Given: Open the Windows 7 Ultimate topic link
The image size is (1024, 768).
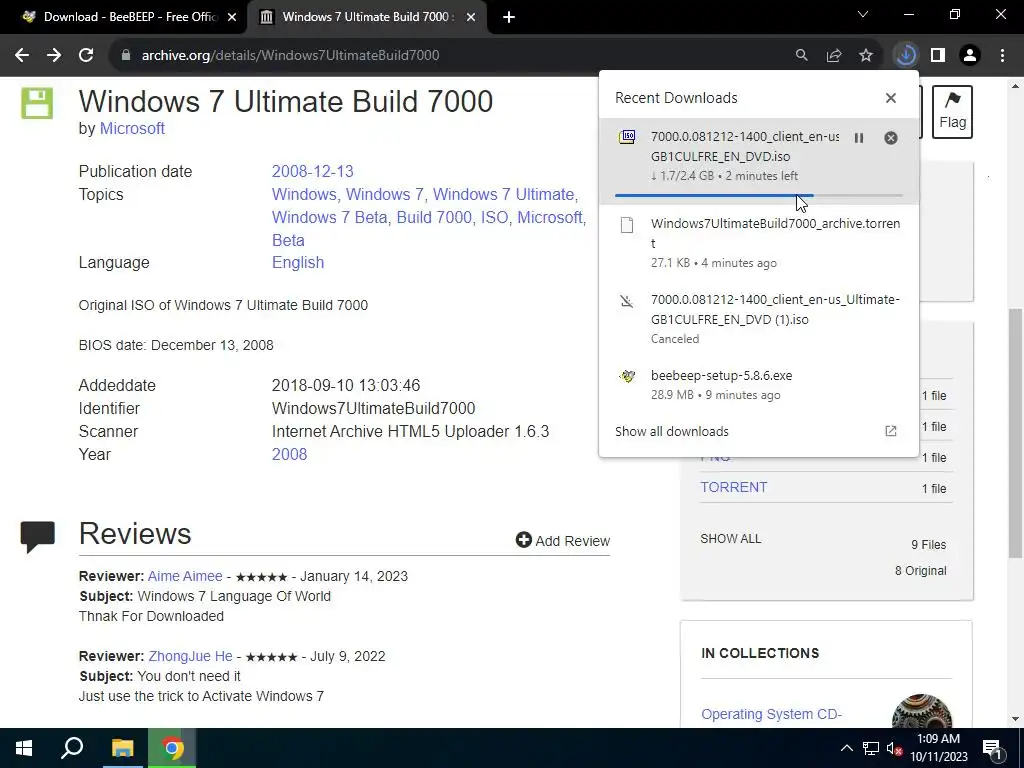Looking at the screenshot, I should pos(504,195).
